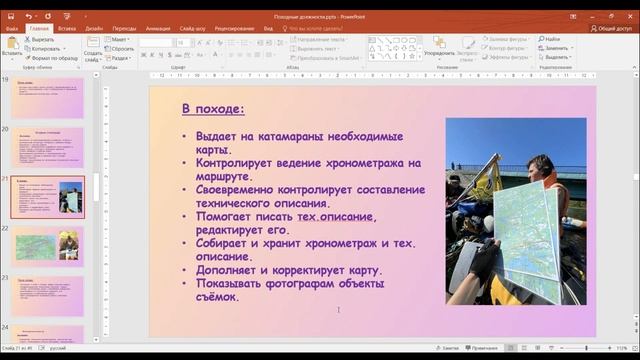Image resolution: width=640 pixels, height=360 pixels.
Task: Open the Файл tab
Action: (12, 29)
